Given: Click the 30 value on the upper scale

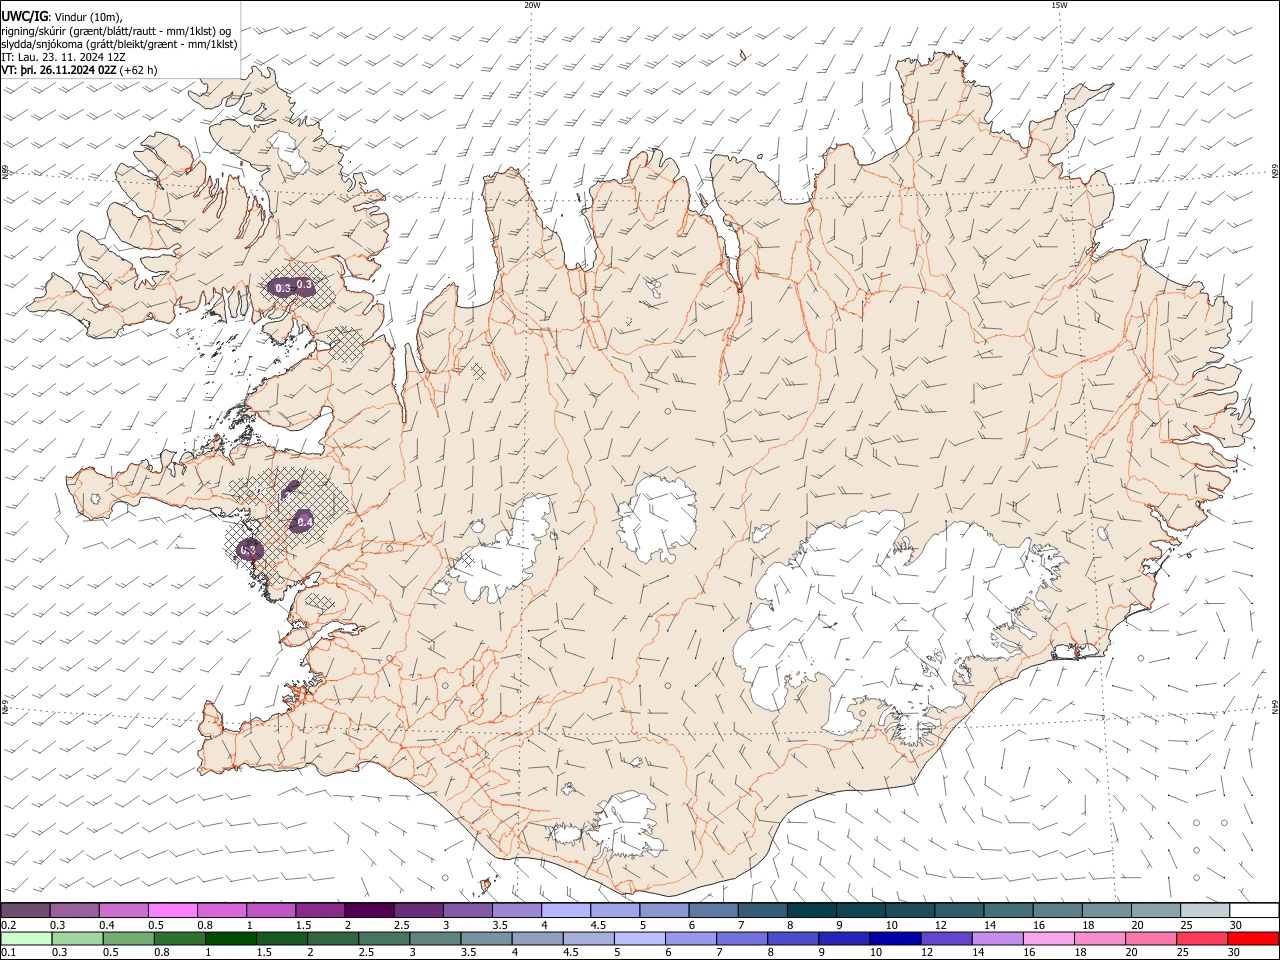Looking at the screenshot, I should (x=1235, y=925).
